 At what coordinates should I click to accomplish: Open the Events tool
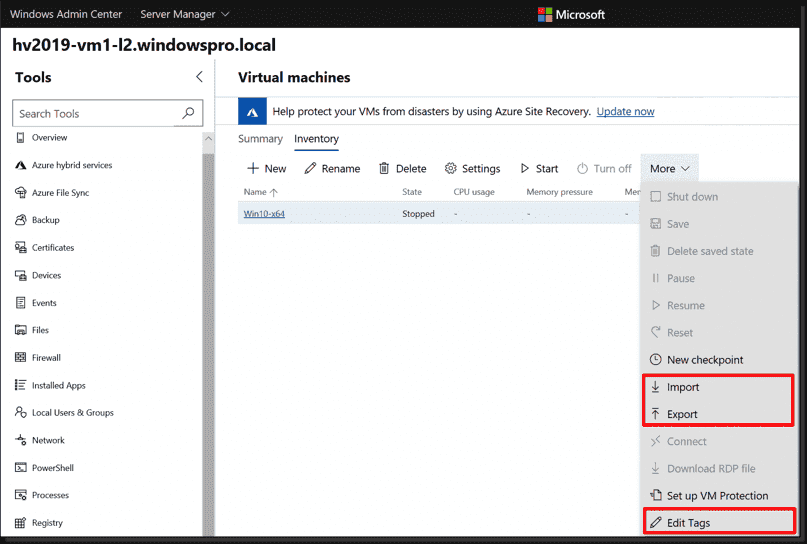[x=36, y=303]
